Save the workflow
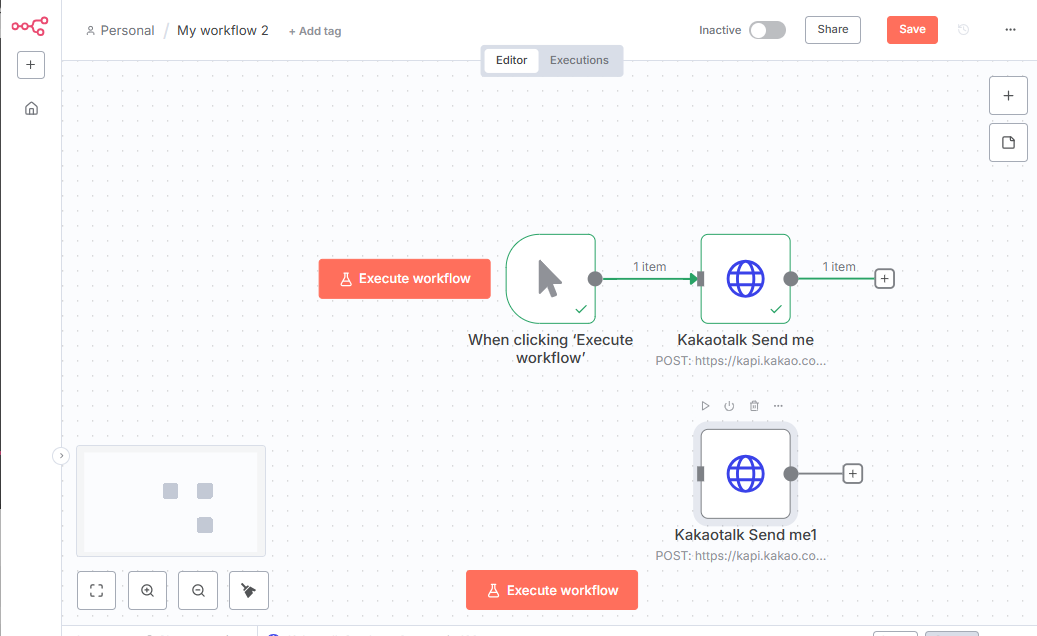 click(x=912, y=30)
